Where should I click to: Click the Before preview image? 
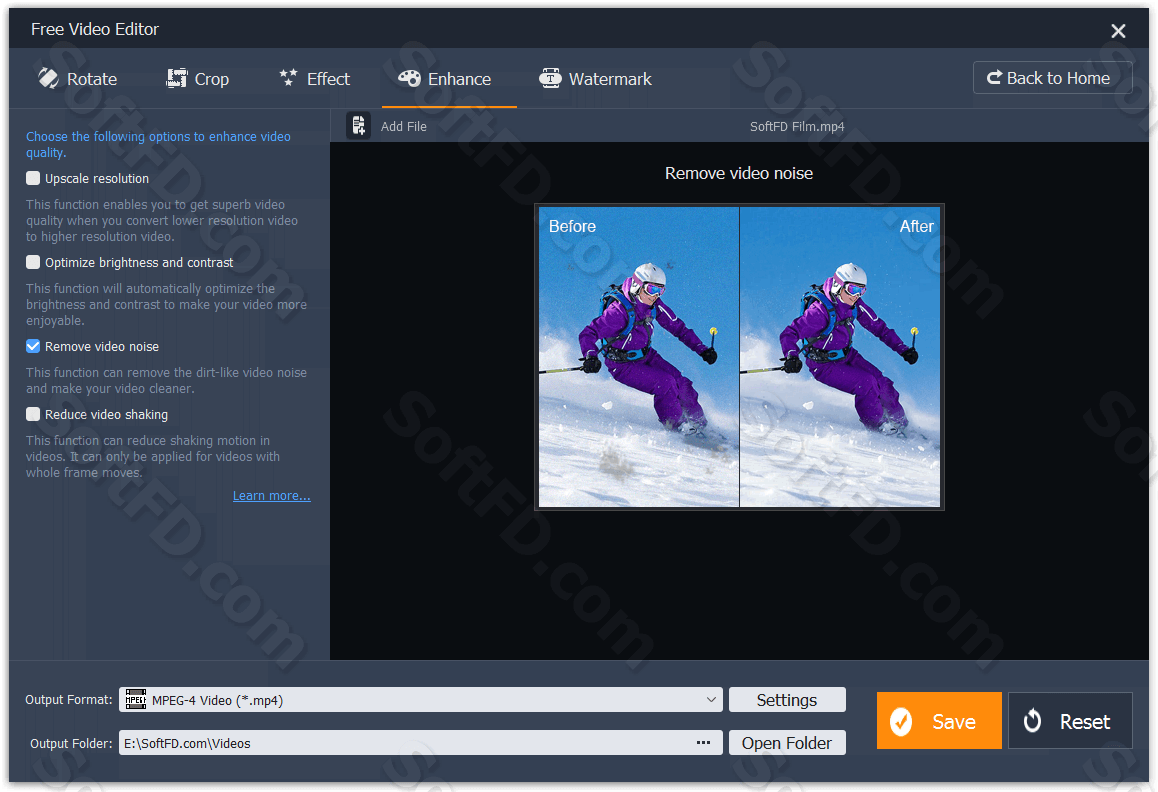639,357
